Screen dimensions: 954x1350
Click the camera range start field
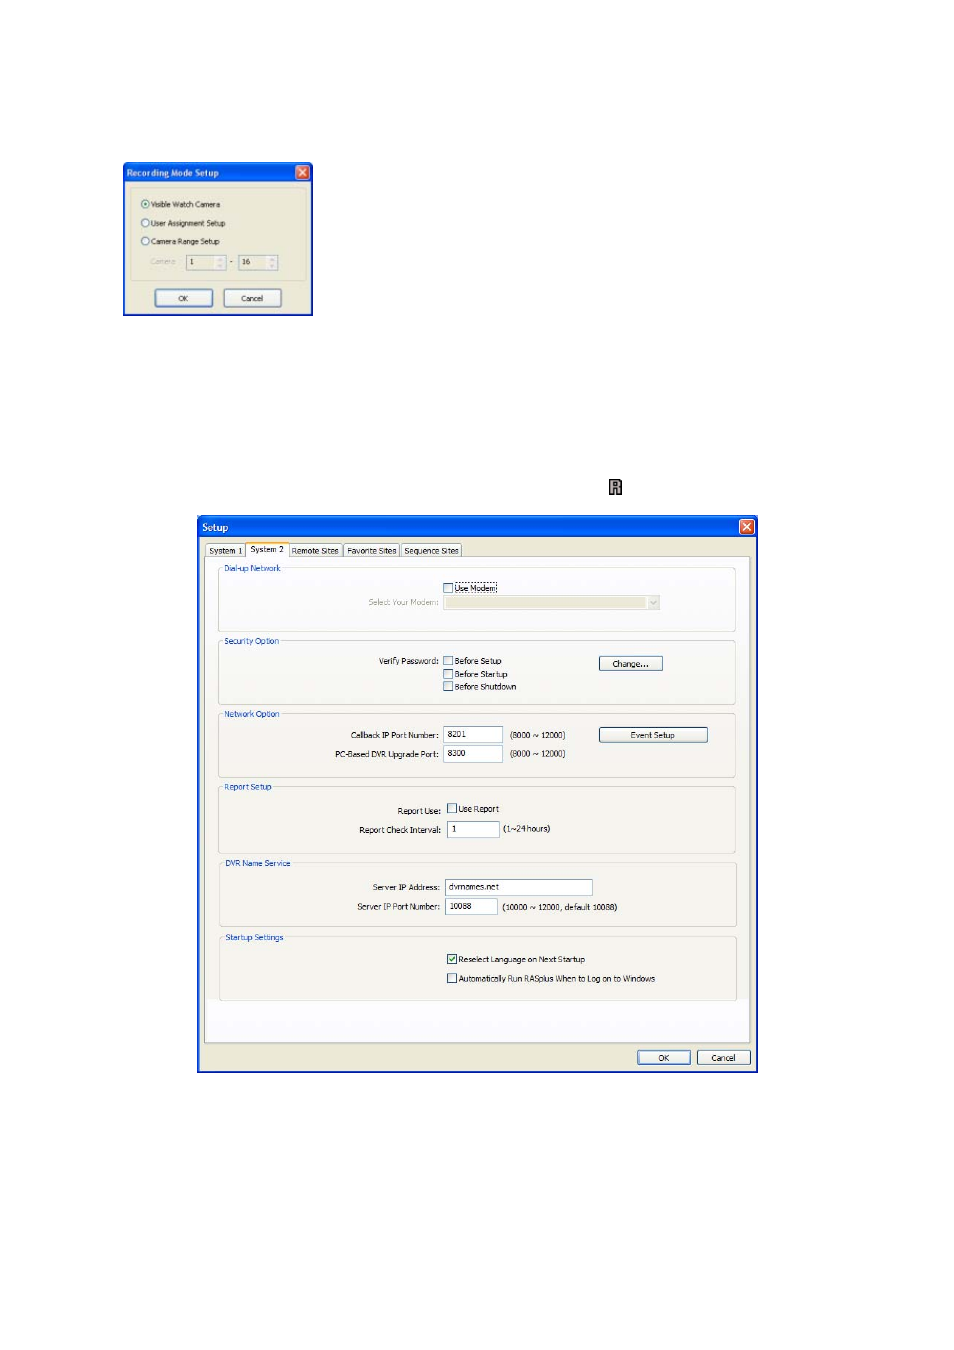[206, 262]
